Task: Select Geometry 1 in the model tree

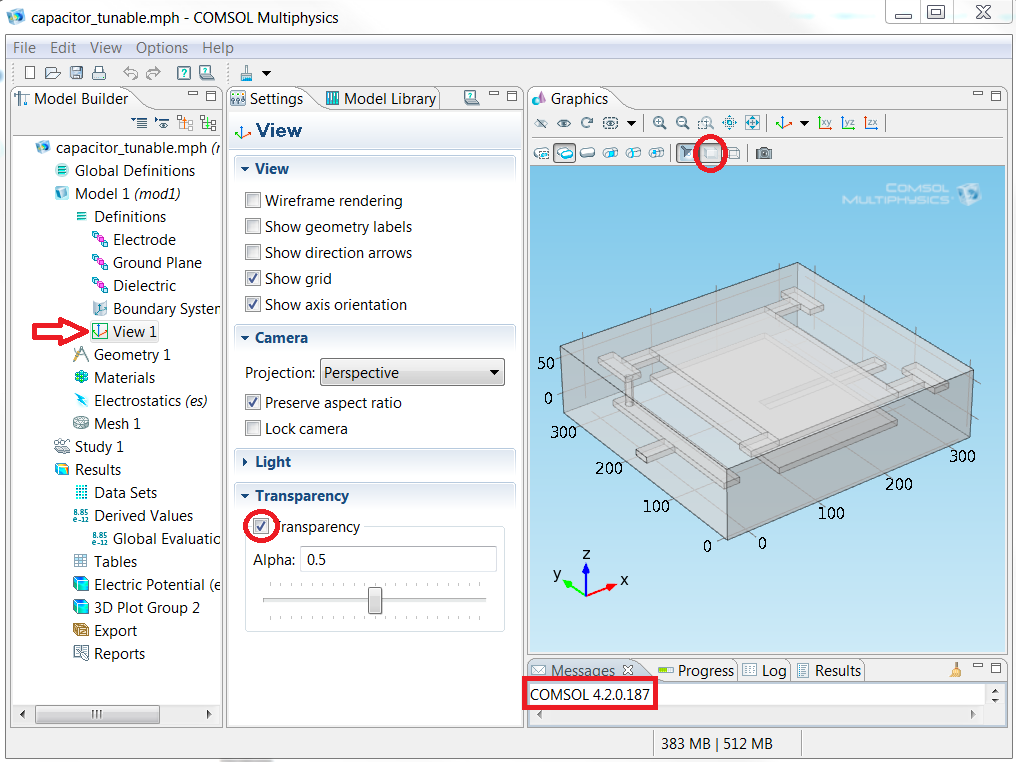Action: 131,355
